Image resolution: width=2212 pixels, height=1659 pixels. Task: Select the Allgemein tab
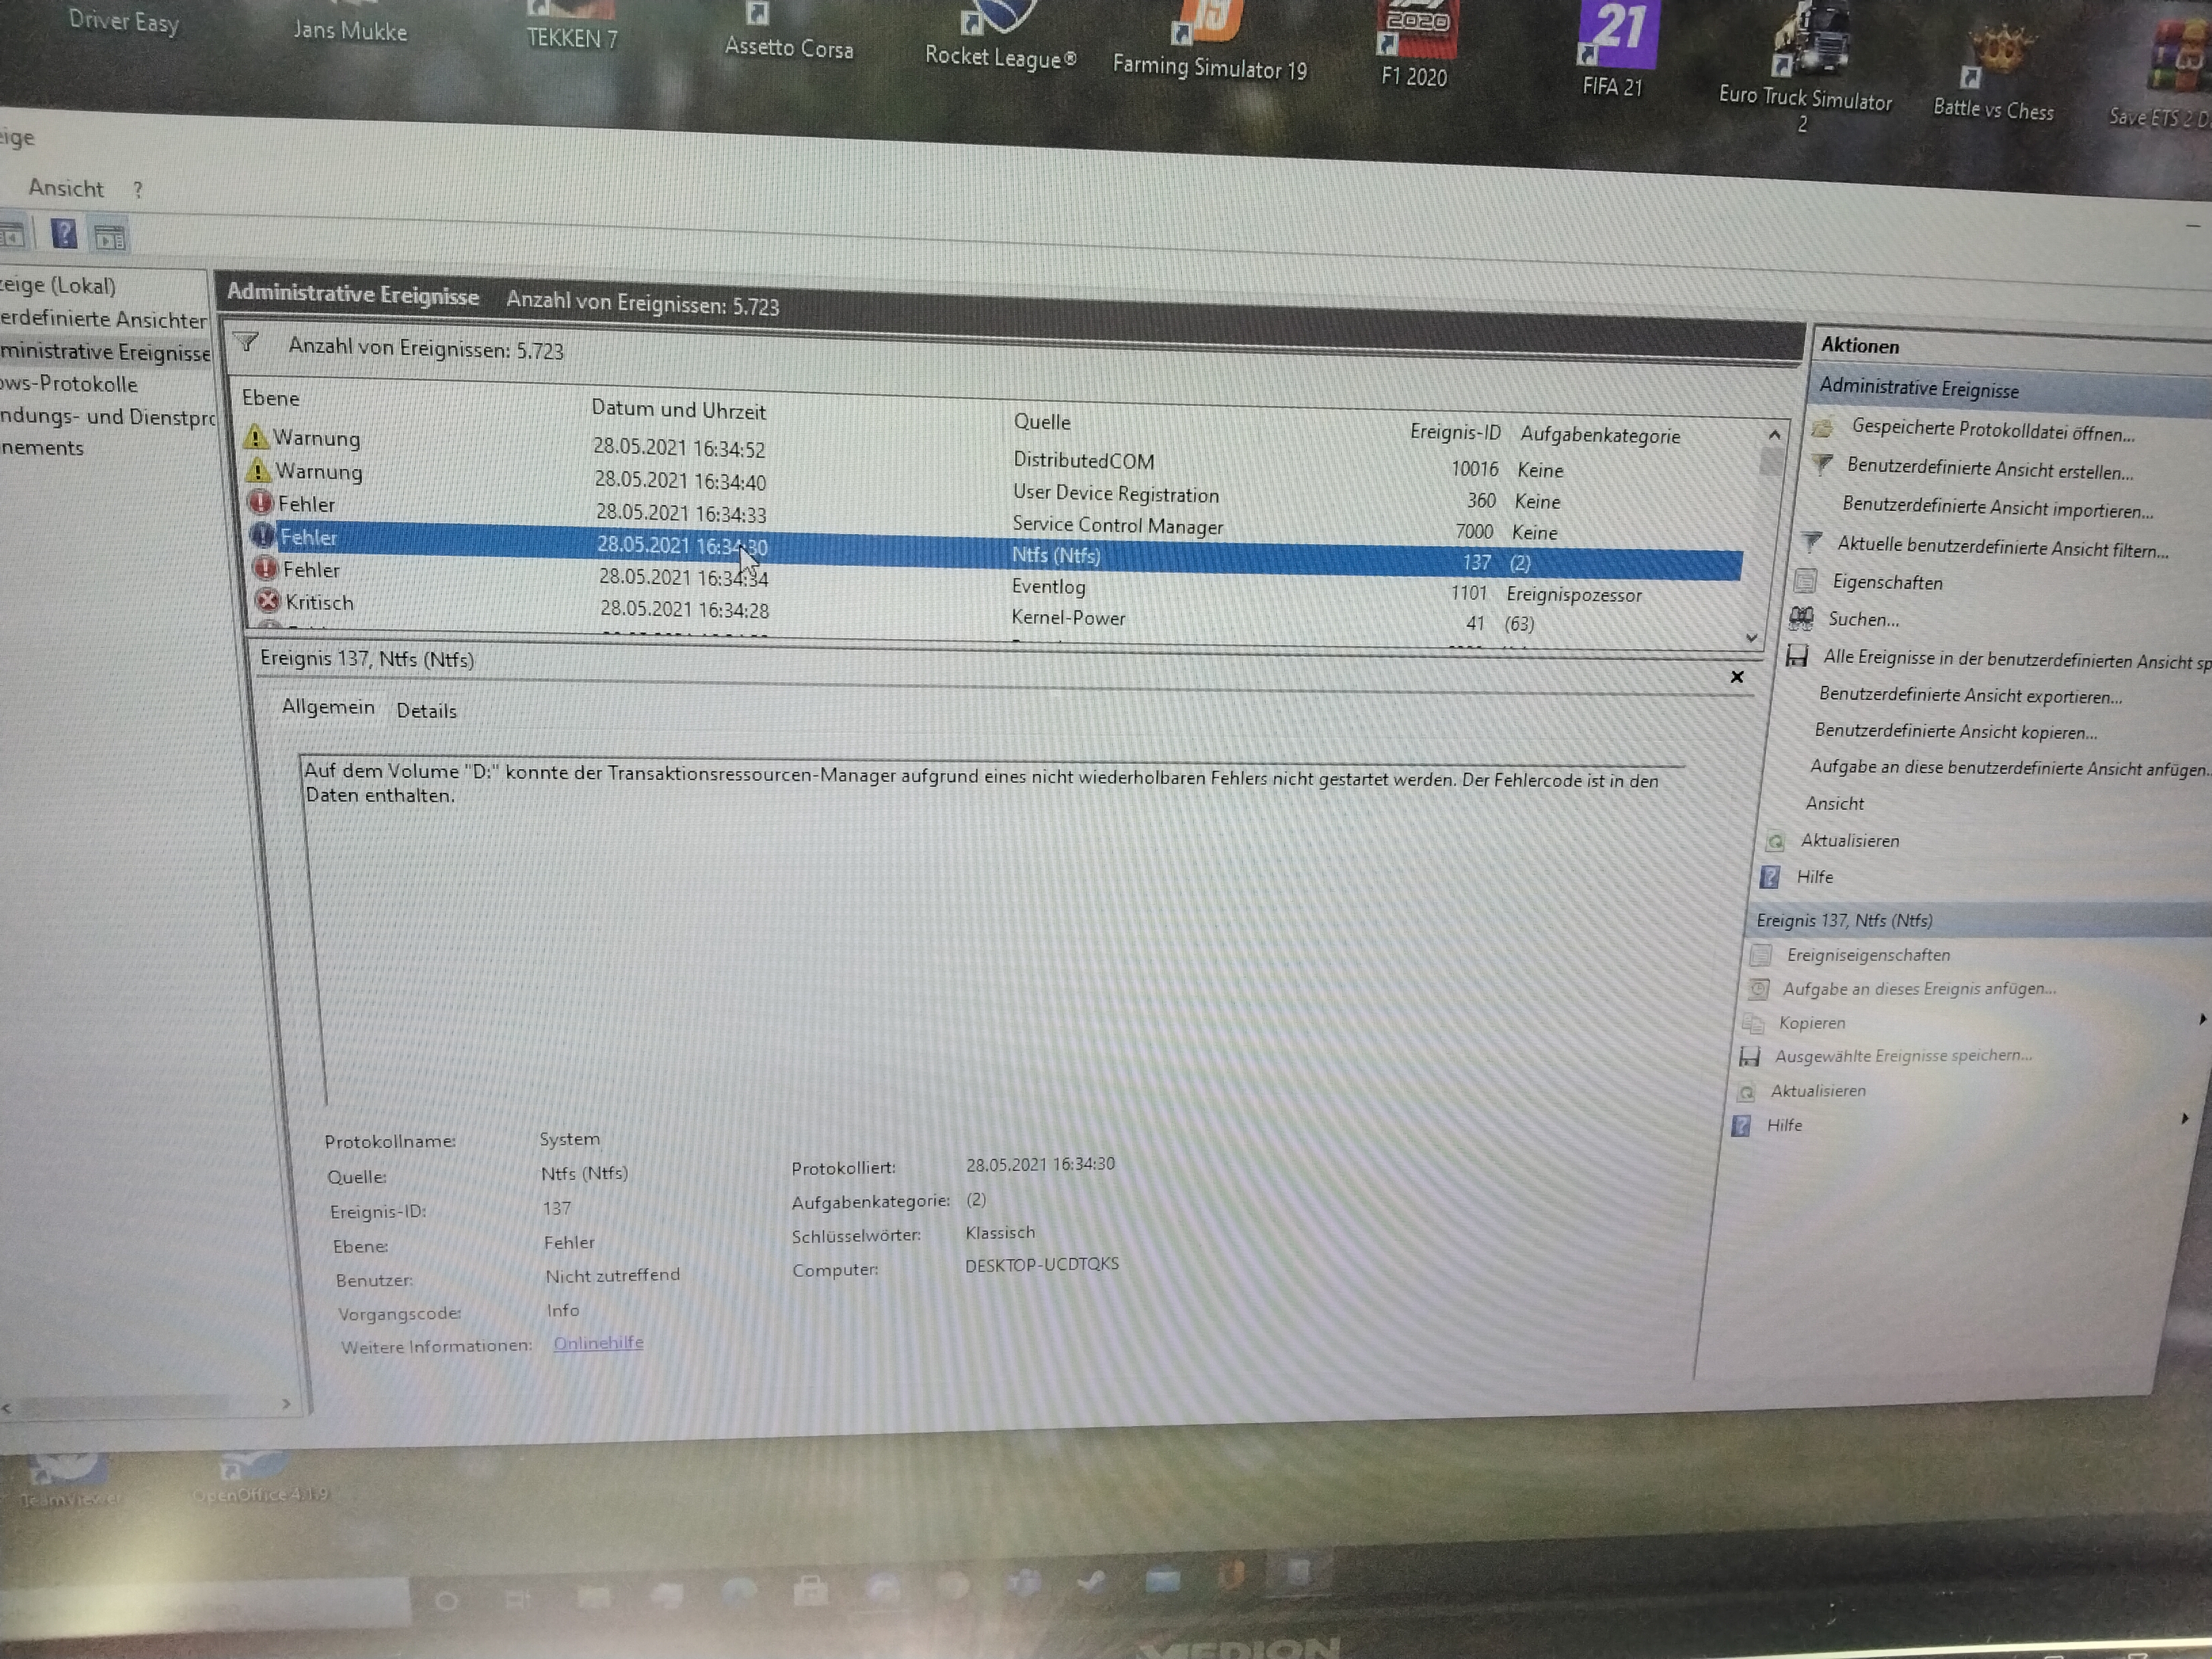[x=328, y=707]
